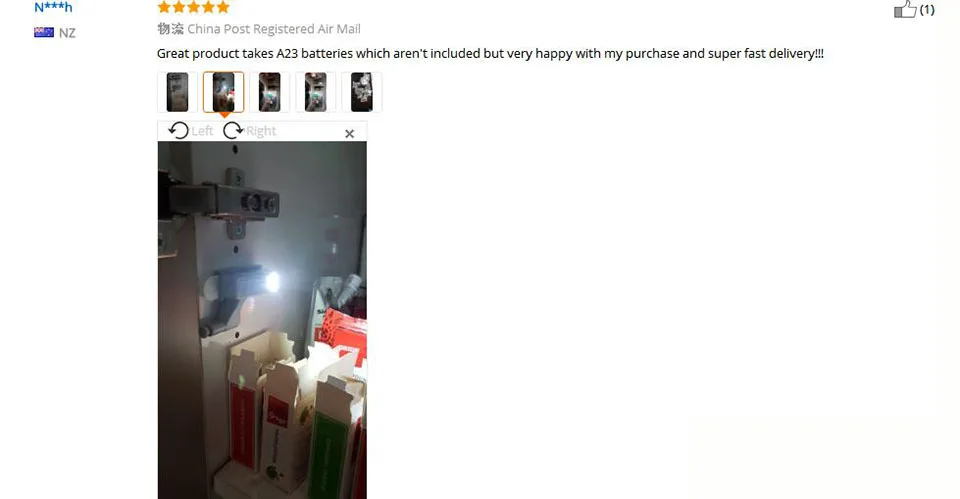
Task: Open the fifth review photo thumbnail
Action: (361, 92)
